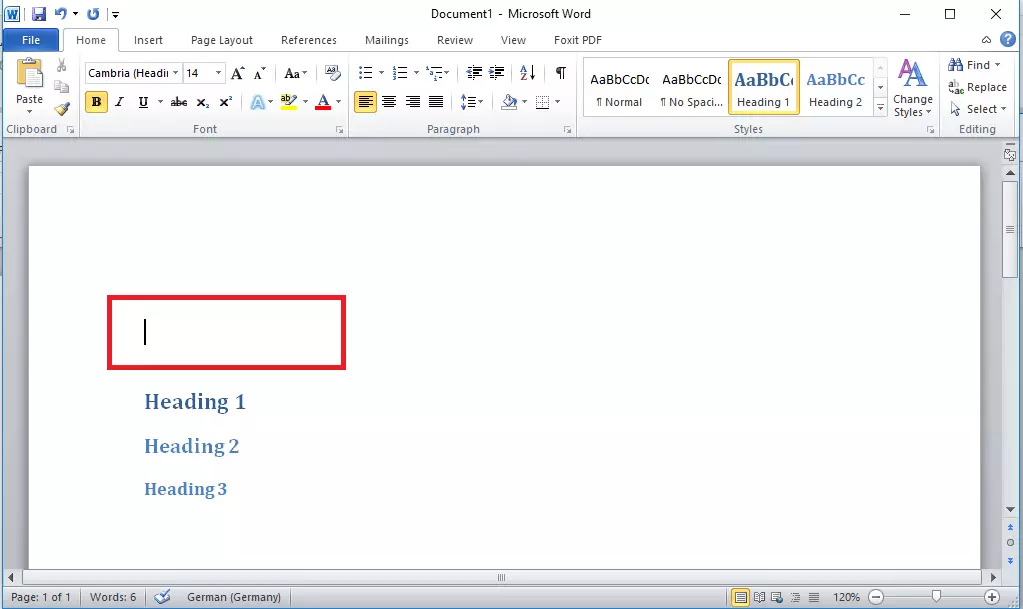This screenshot has width=1023, height=609.
Task: Open the Page Layout tab
Action: click(x=221, y=40)
